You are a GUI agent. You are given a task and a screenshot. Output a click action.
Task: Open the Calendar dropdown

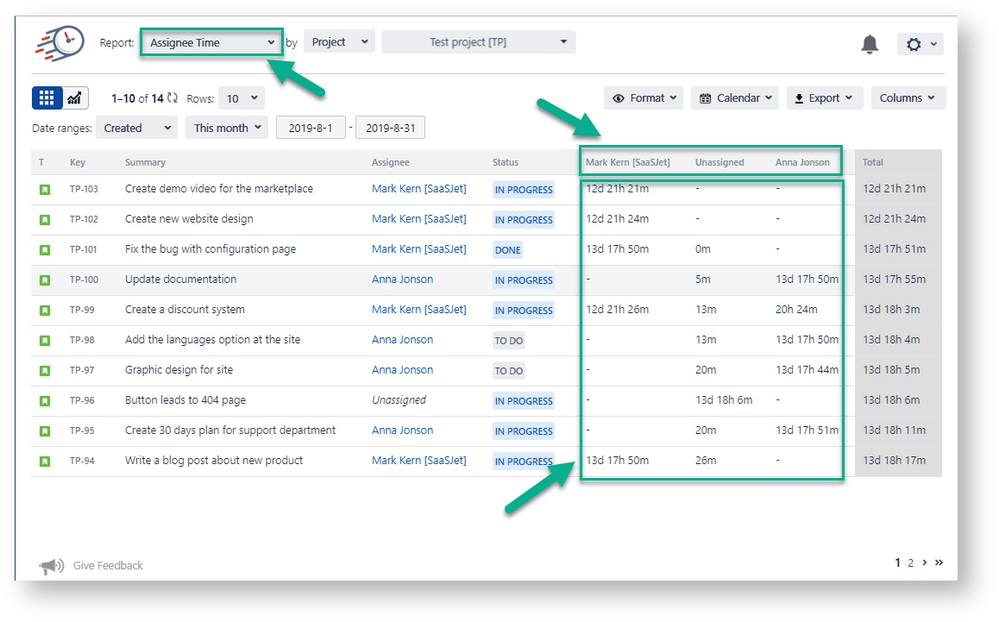(x=735, y=98)
